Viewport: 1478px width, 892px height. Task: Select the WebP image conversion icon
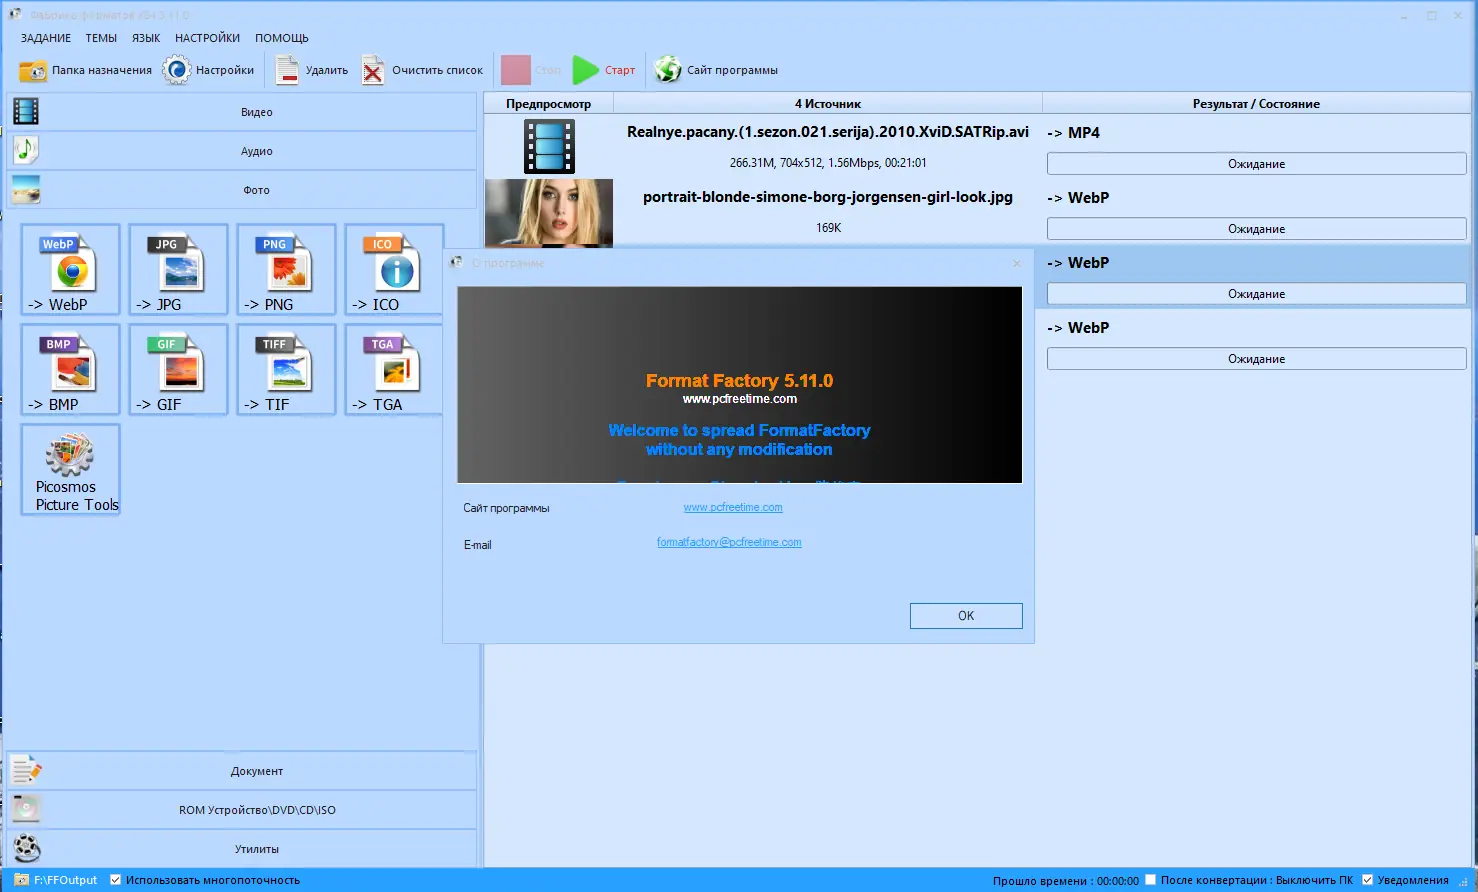tap(69, 269)
